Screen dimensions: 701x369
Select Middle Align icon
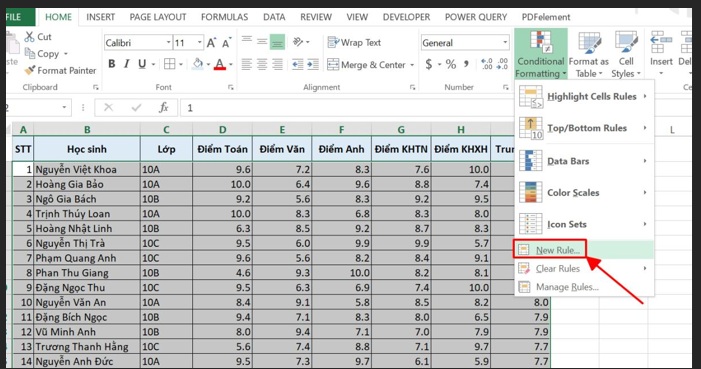click(x=262, y=42)
